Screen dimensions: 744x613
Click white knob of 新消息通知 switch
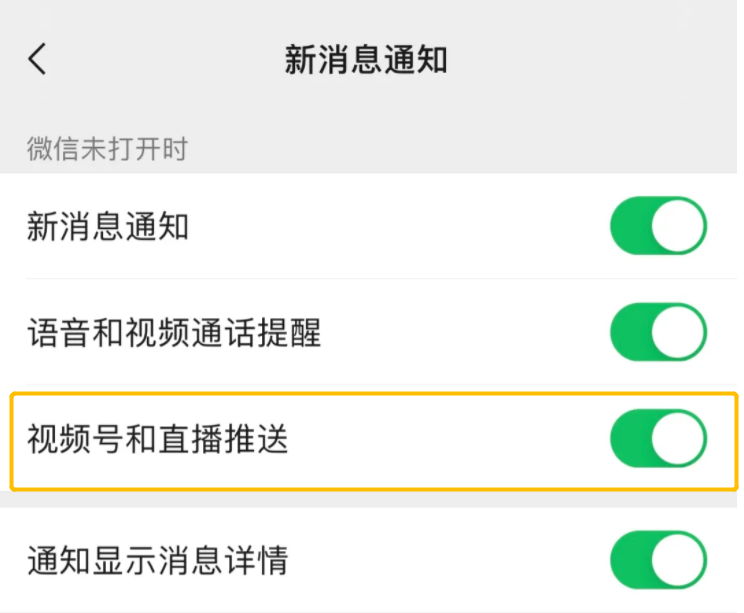tap(678, 226)
